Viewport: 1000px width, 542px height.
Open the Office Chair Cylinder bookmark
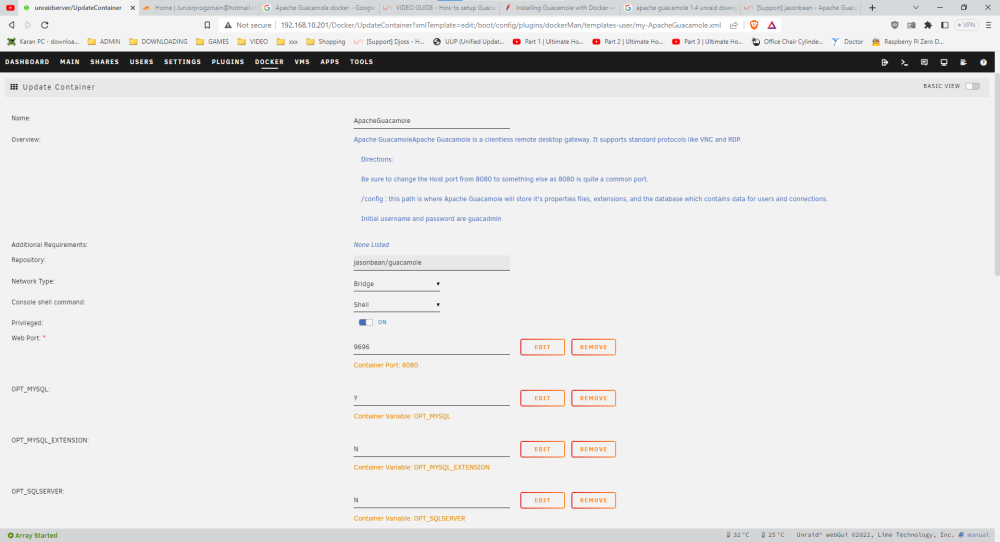[x=787, y=41]
